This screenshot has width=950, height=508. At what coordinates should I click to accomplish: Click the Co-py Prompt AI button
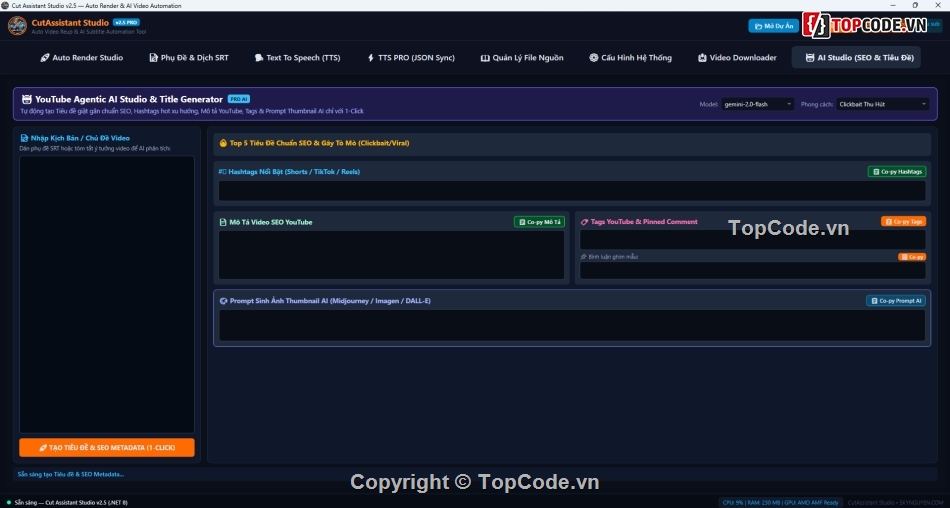pyautogui.click(x=895, y=301)
